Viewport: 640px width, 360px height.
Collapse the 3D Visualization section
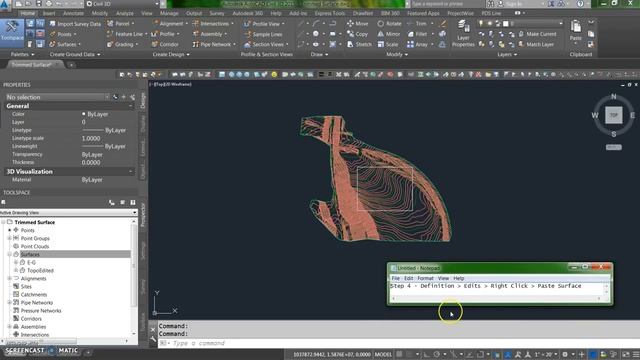click(x=131, y=171)
